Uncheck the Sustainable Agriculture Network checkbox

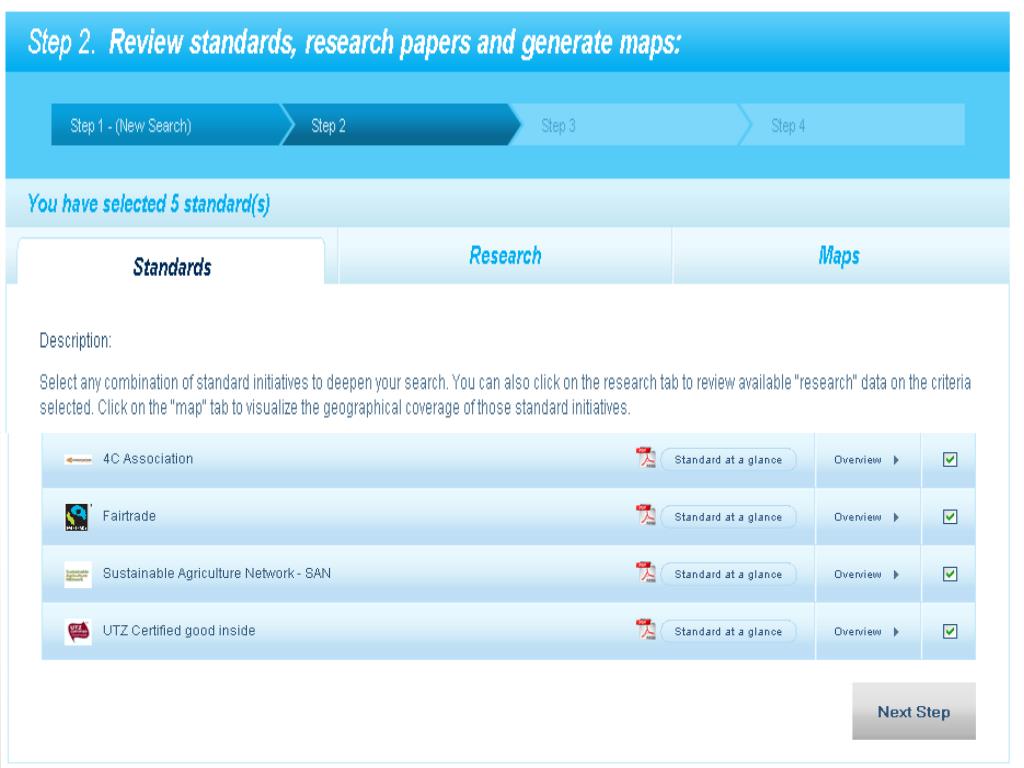[950, 574]
